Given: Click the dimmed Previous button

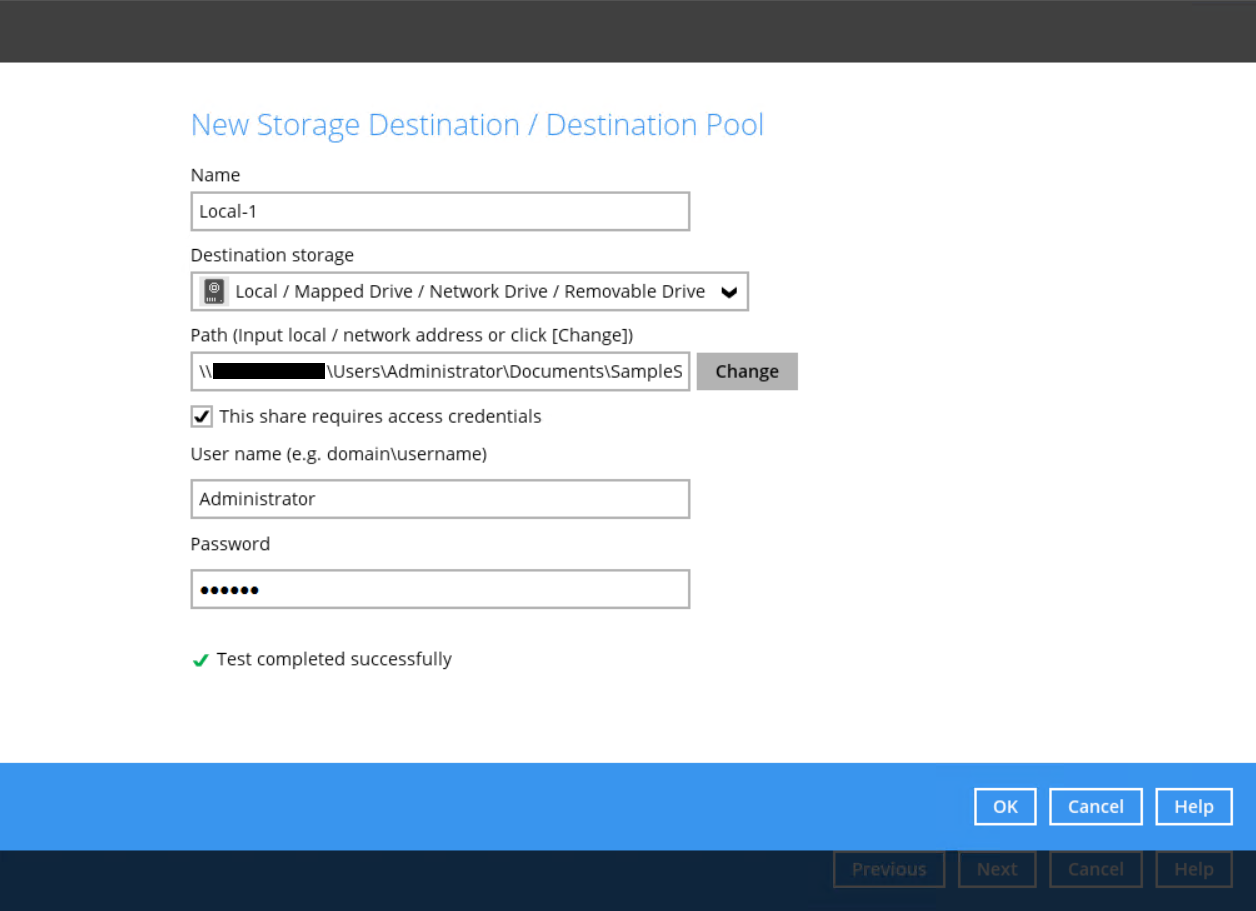Looking at the screenshot, I should (x=888, y=869).
